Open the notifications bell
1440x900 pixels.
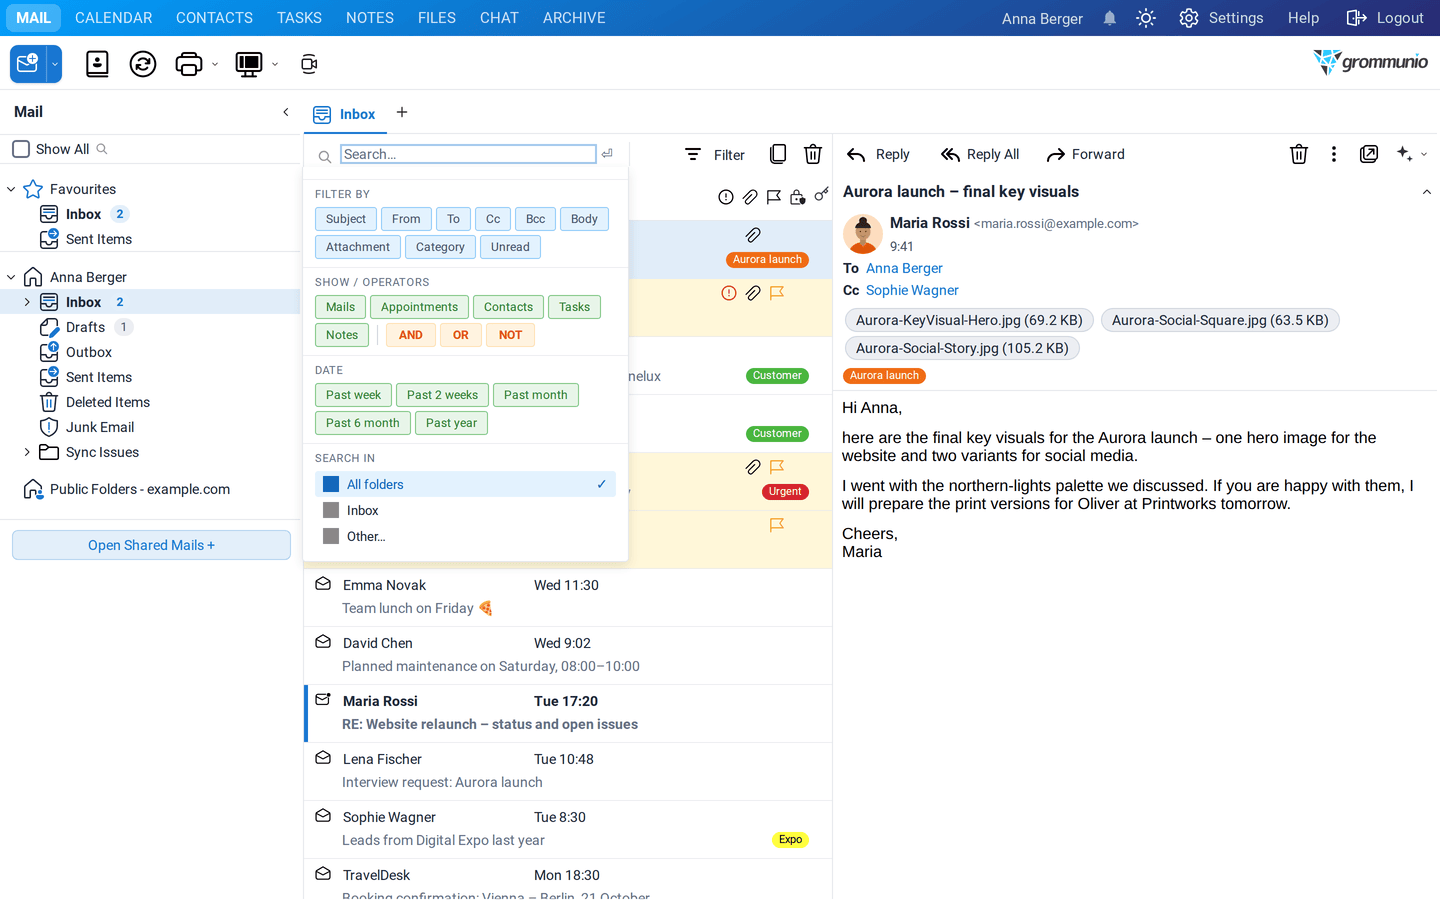(1109, 18)
